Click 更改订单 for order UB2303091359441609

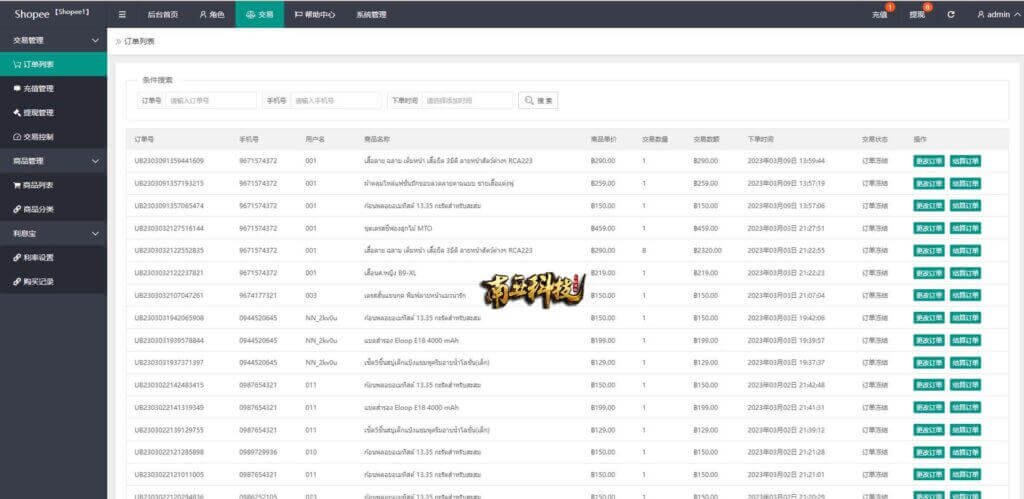(x=928, y=160)
